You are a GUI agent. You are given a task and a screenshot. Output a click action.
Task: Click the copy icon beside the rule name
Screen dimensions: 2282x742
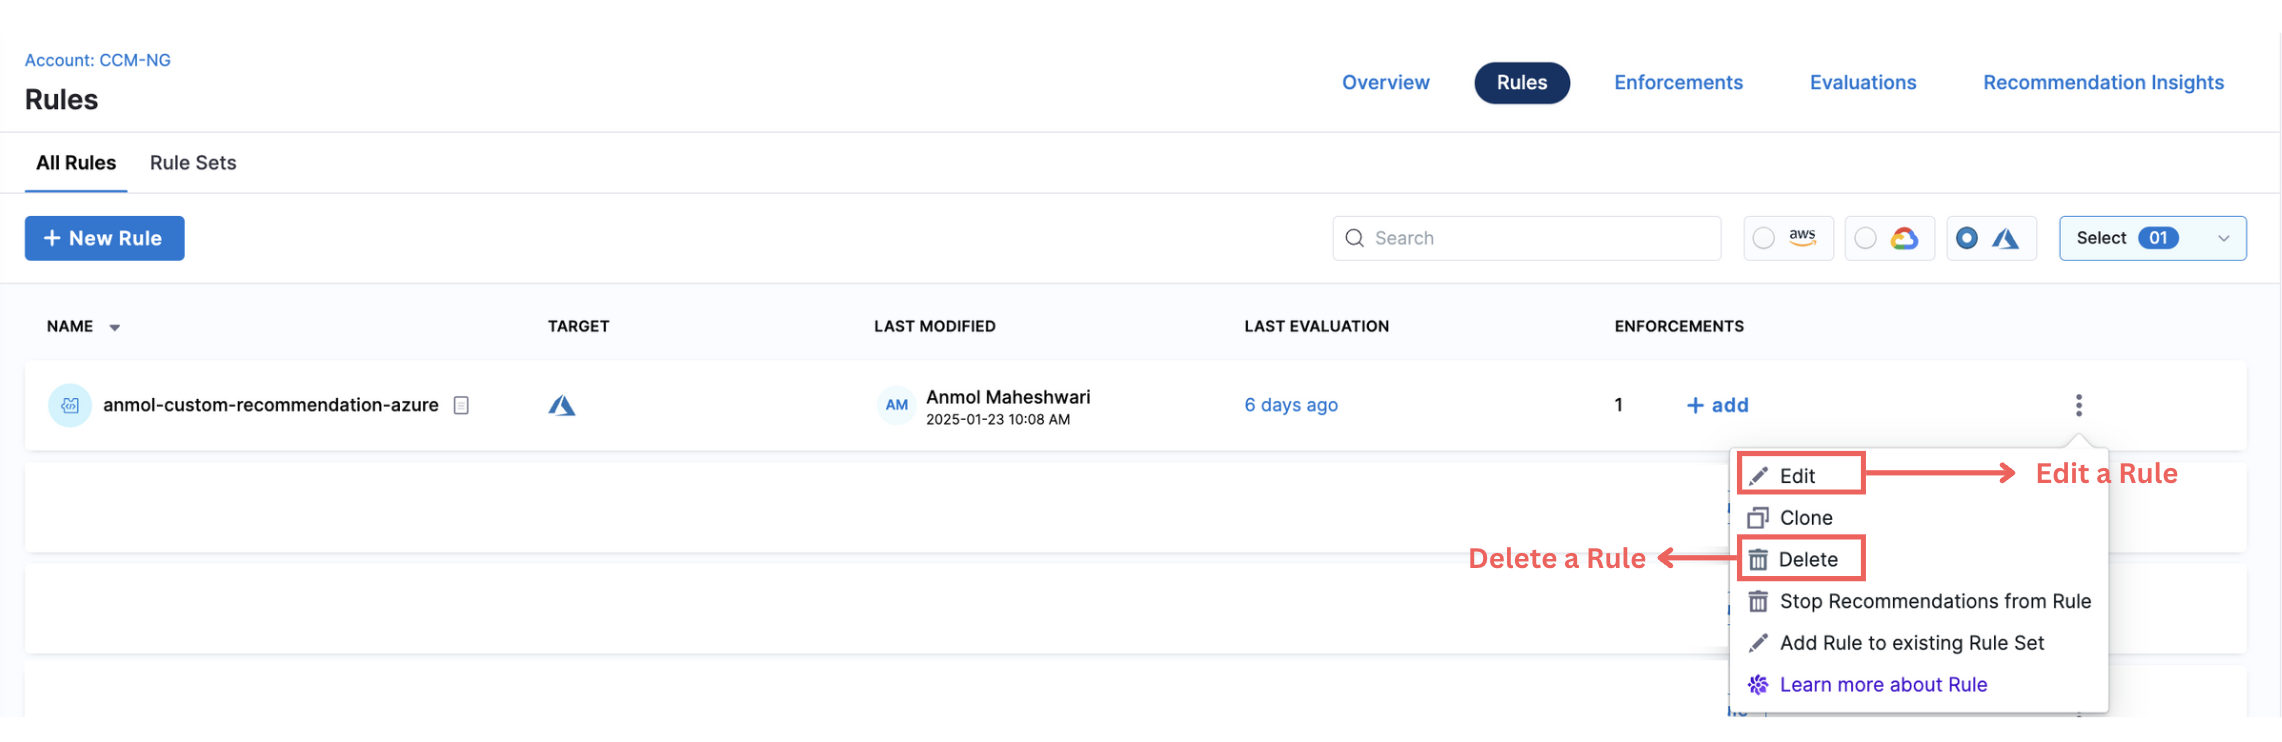[461, 405]
